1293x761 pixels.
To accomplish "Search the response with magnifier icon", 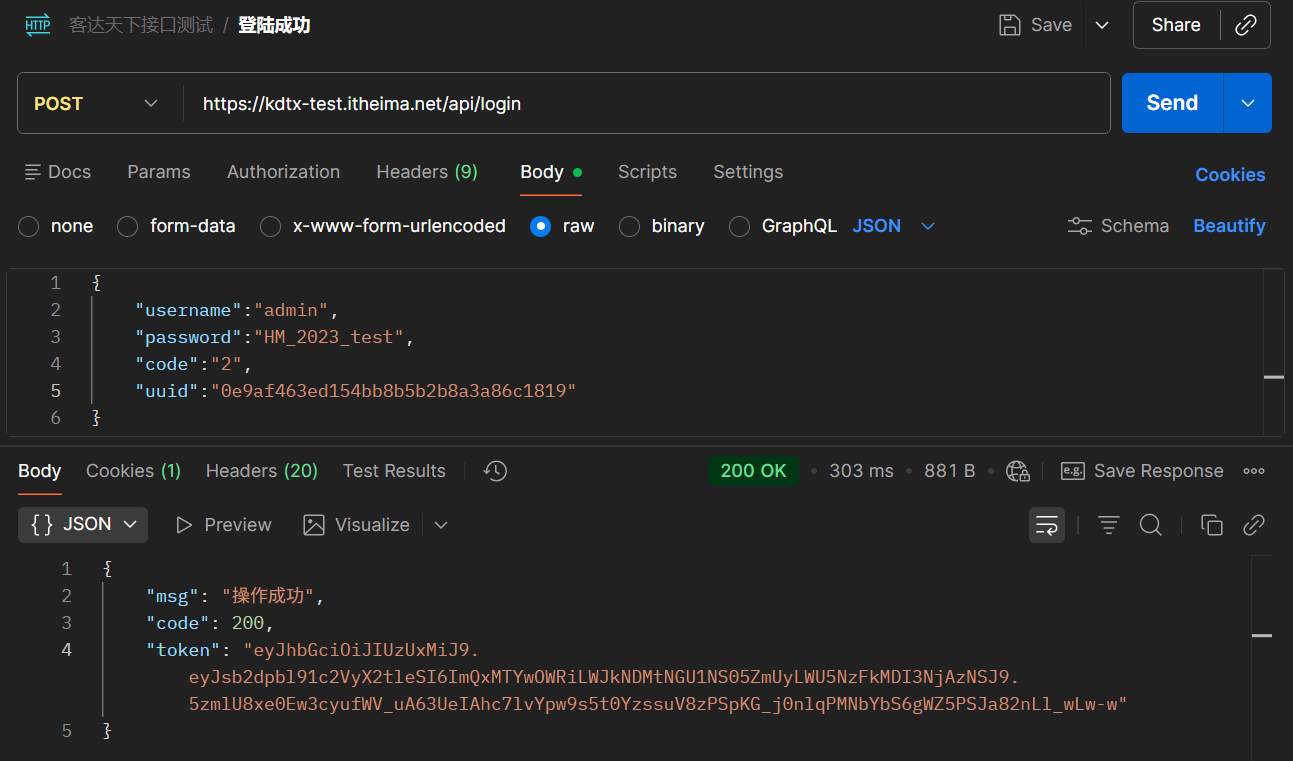I will pyautogui.click(x=1151, y=525).
